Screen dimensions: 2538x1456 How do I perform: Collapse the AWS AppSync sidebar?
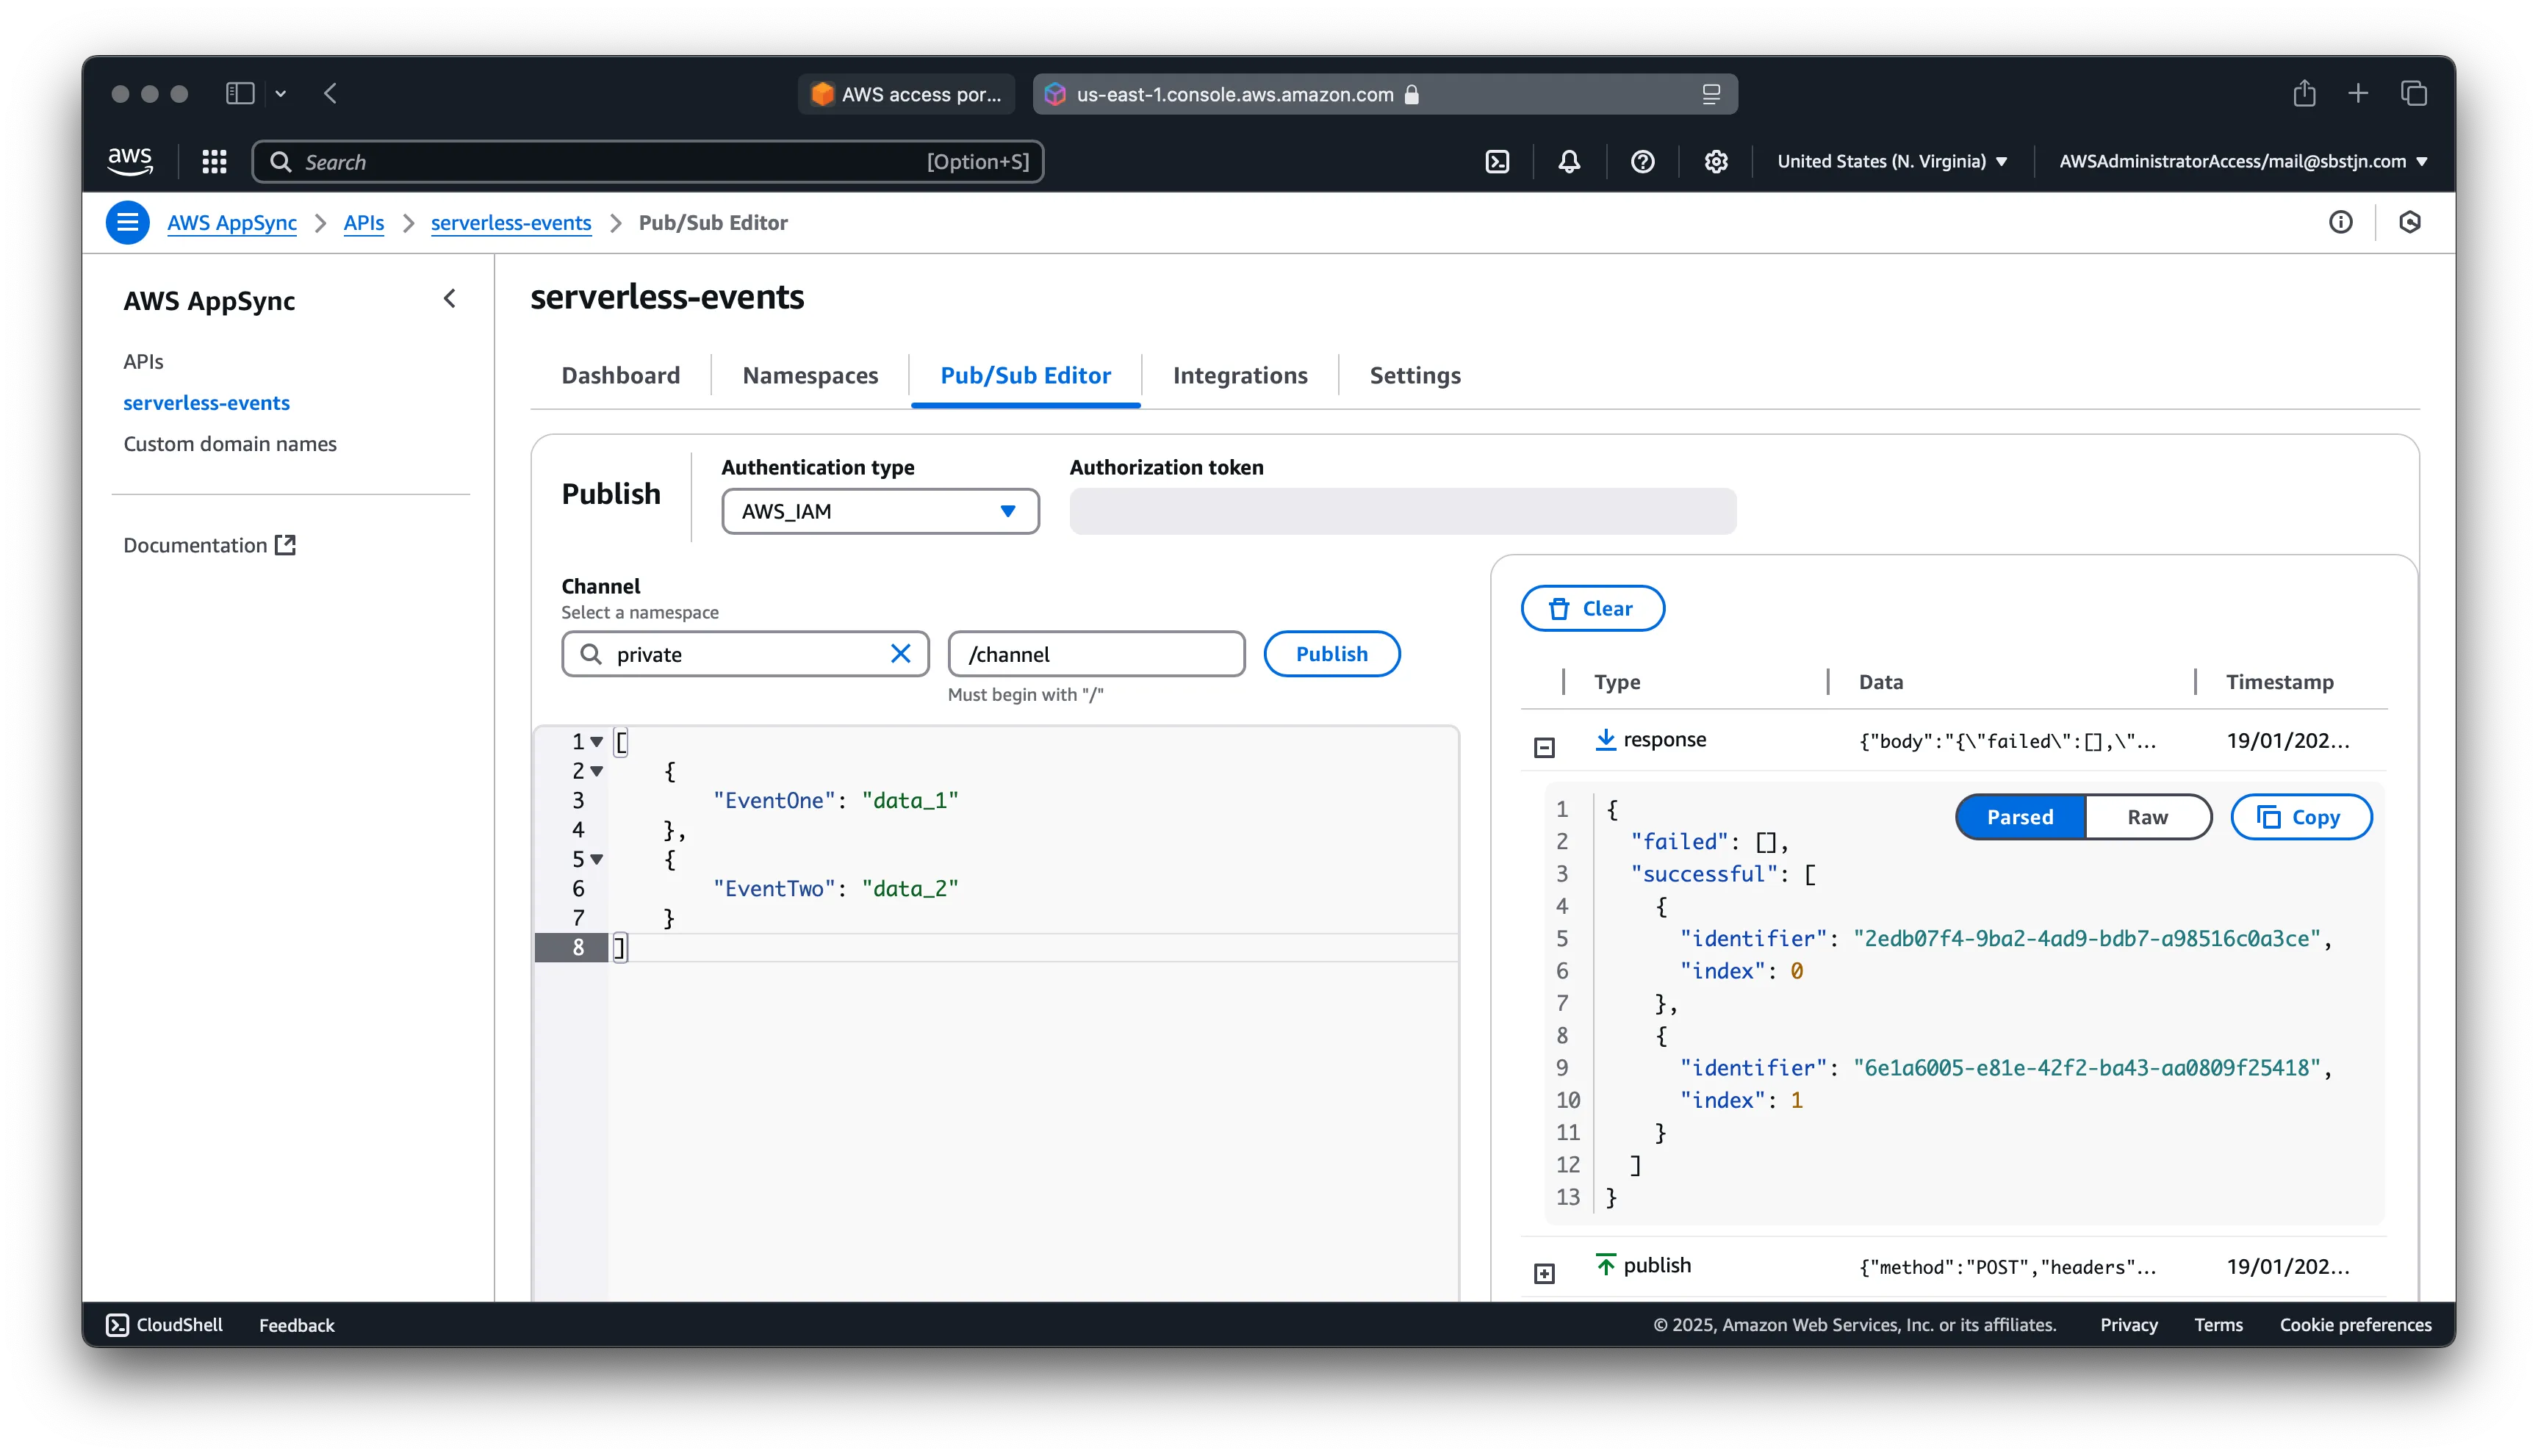pos(449,298)
